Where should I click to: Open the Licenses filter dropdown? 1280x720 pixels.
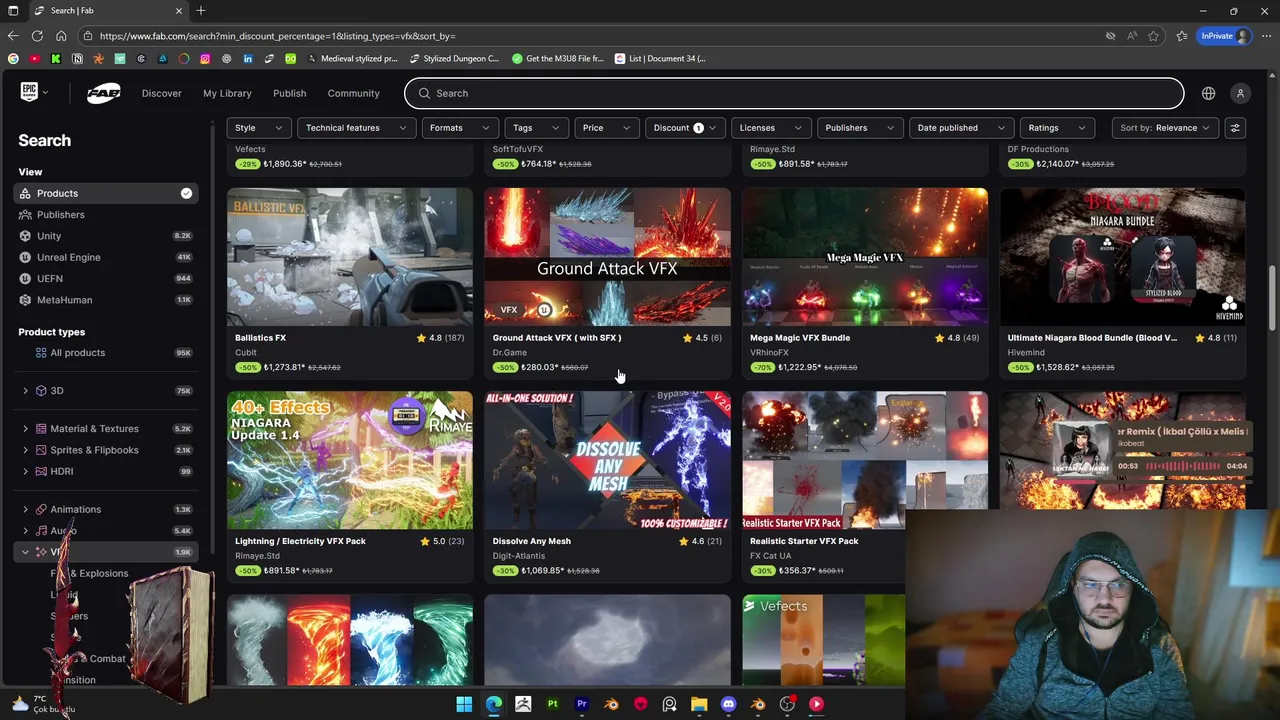tap(771, 128)
